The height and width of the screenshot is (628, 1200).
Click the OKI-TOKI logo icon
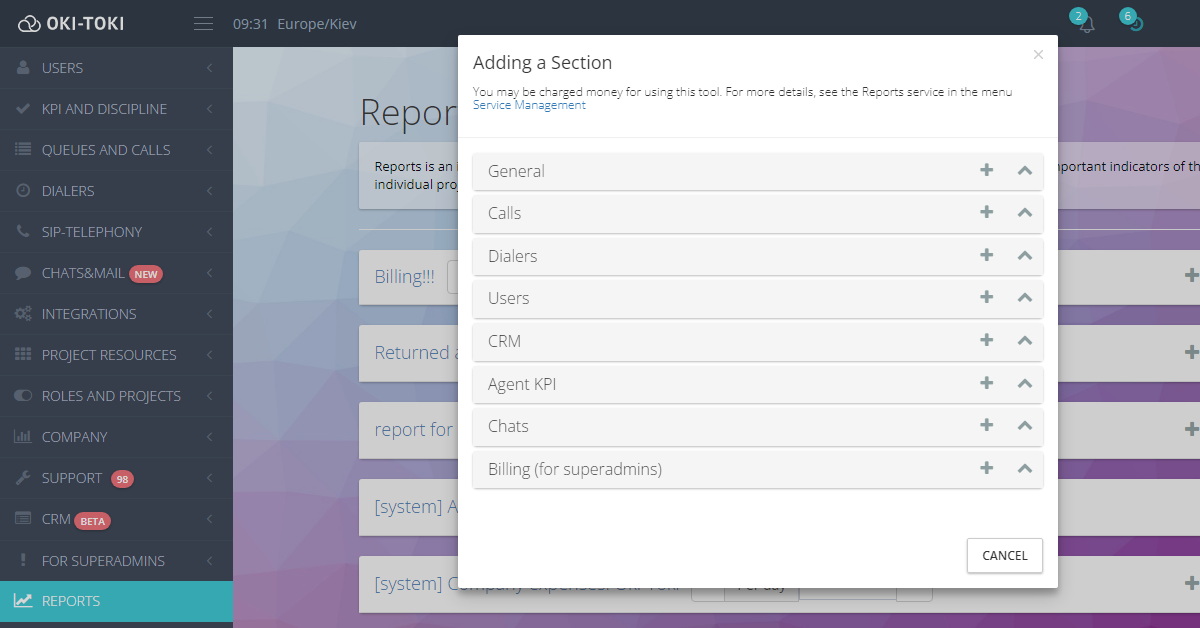pos(29,21)
